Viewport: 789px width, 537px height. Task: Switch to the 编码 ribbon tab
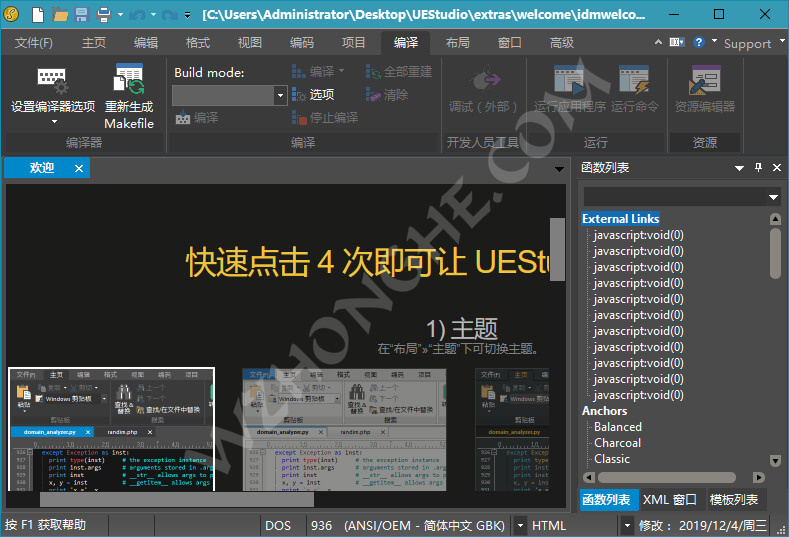pos(302,43)
